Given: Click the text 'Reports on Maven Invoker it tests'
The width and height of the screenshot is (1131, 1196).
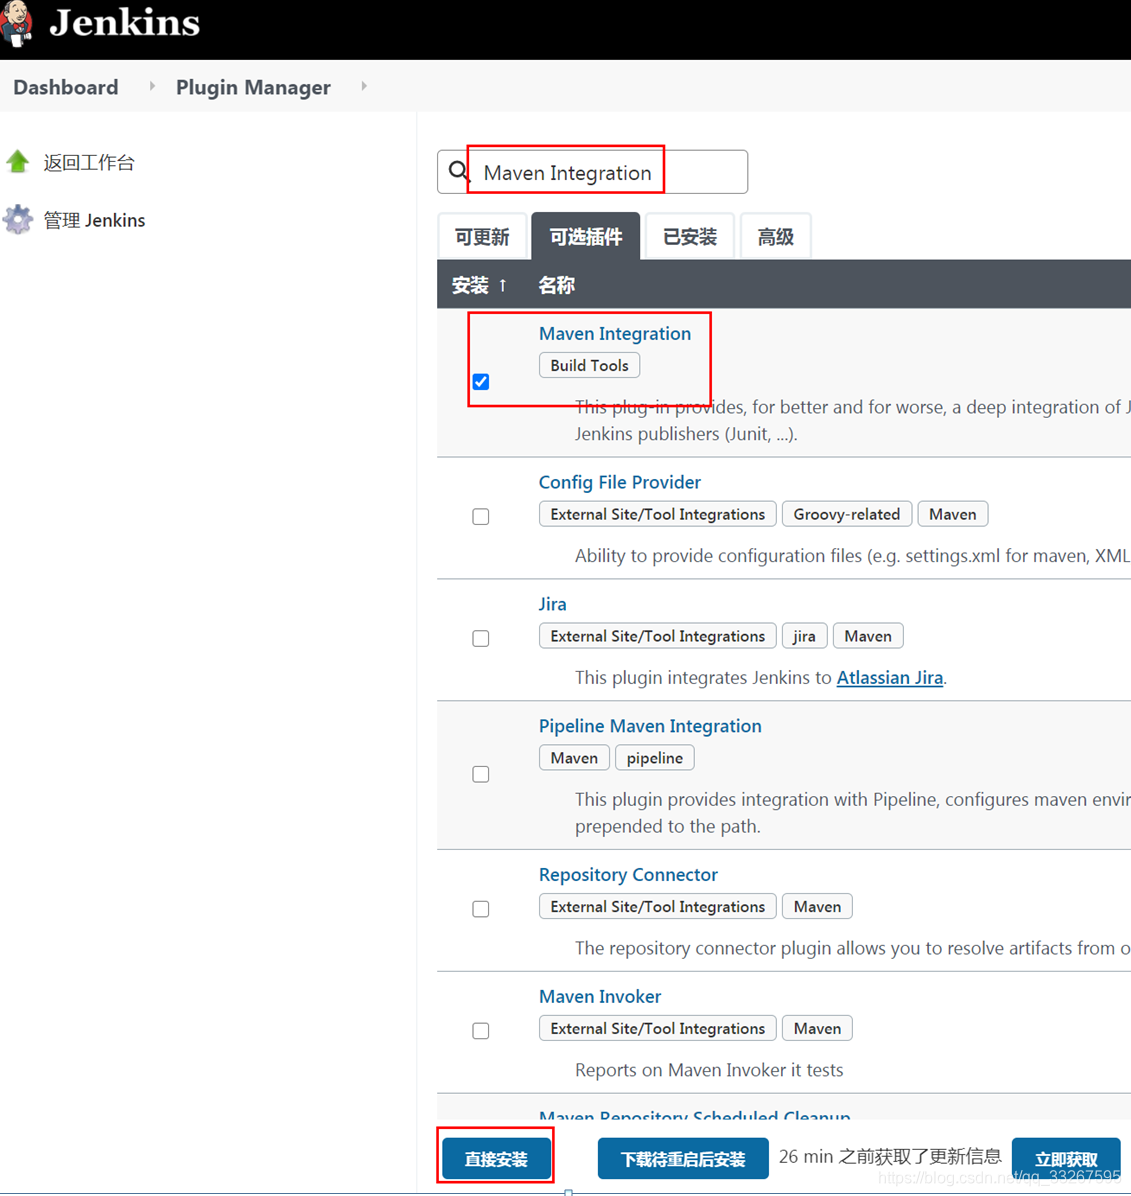Looking at the screenshot, I should (709, 1070).
